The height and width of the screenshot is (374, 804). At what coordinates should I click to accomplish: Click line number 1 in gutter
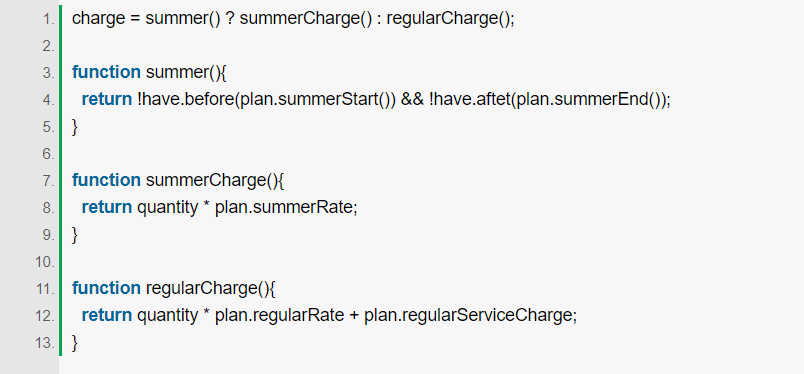(48, 19)
